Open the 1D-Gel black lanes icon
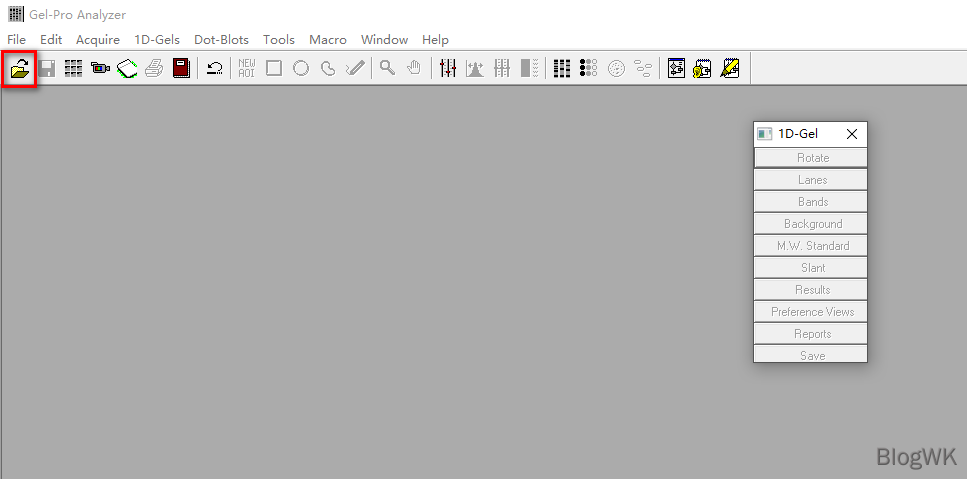Viewport: 967px width, 479px height. tap(561, 68)
